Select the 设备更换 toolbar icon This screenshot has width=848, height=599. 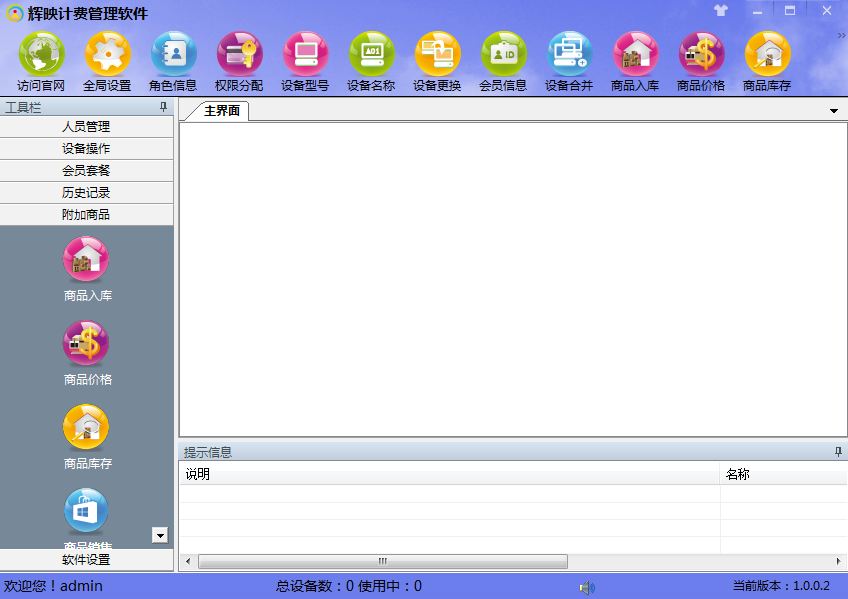click(x=437, y=54)
